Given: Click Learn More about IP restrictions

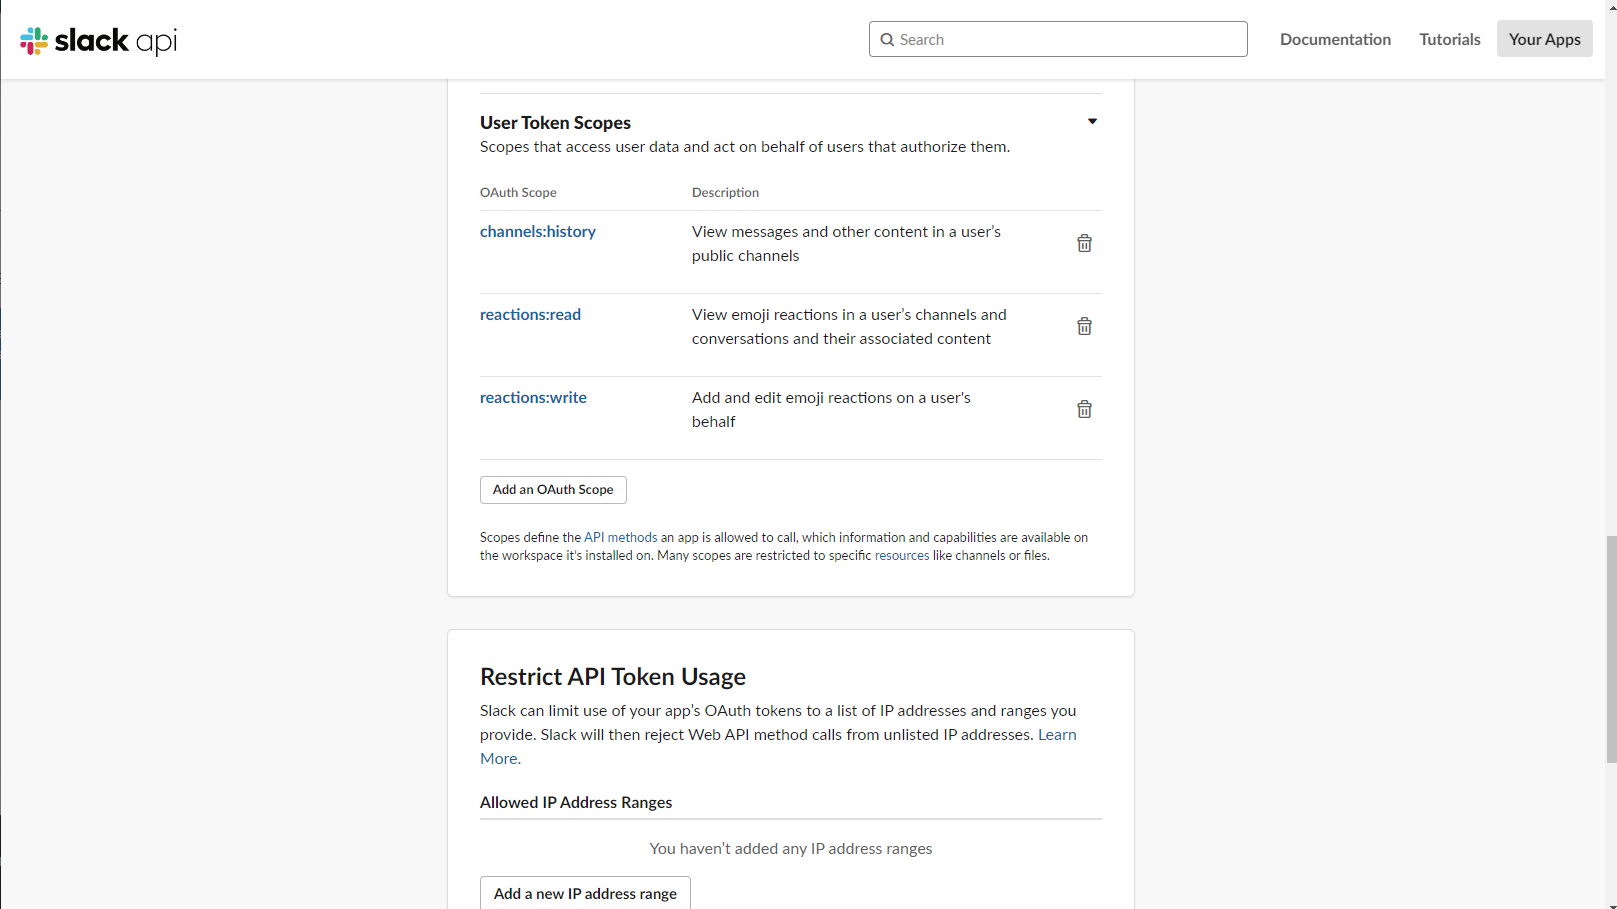Looking at the screenshot, I should [1057, 734].
